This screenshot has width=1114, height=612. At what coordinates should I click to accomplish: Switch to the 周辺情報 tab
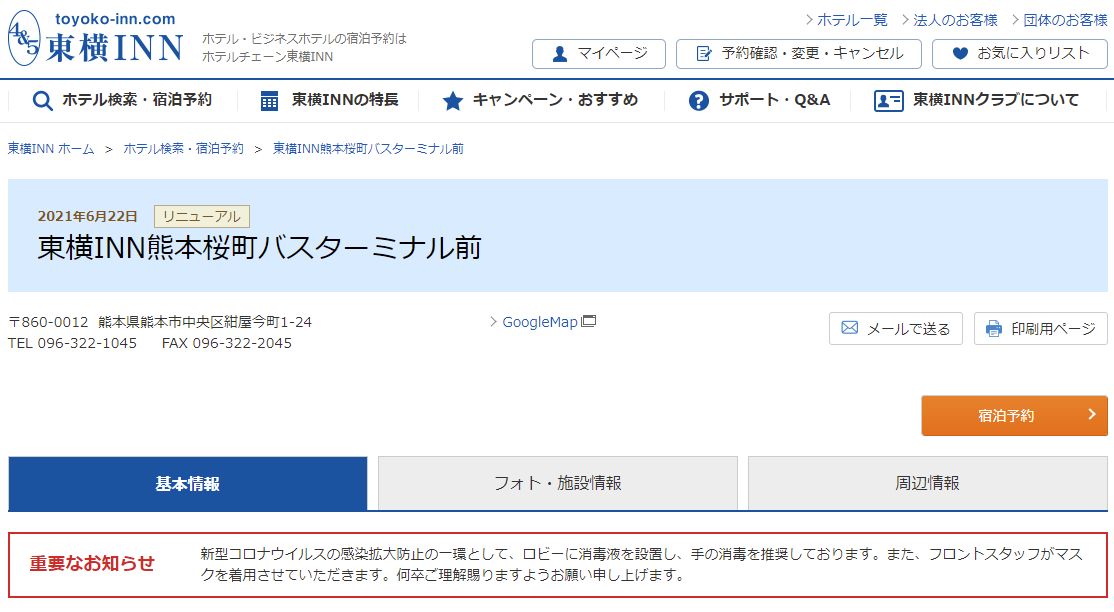(928, 483)
